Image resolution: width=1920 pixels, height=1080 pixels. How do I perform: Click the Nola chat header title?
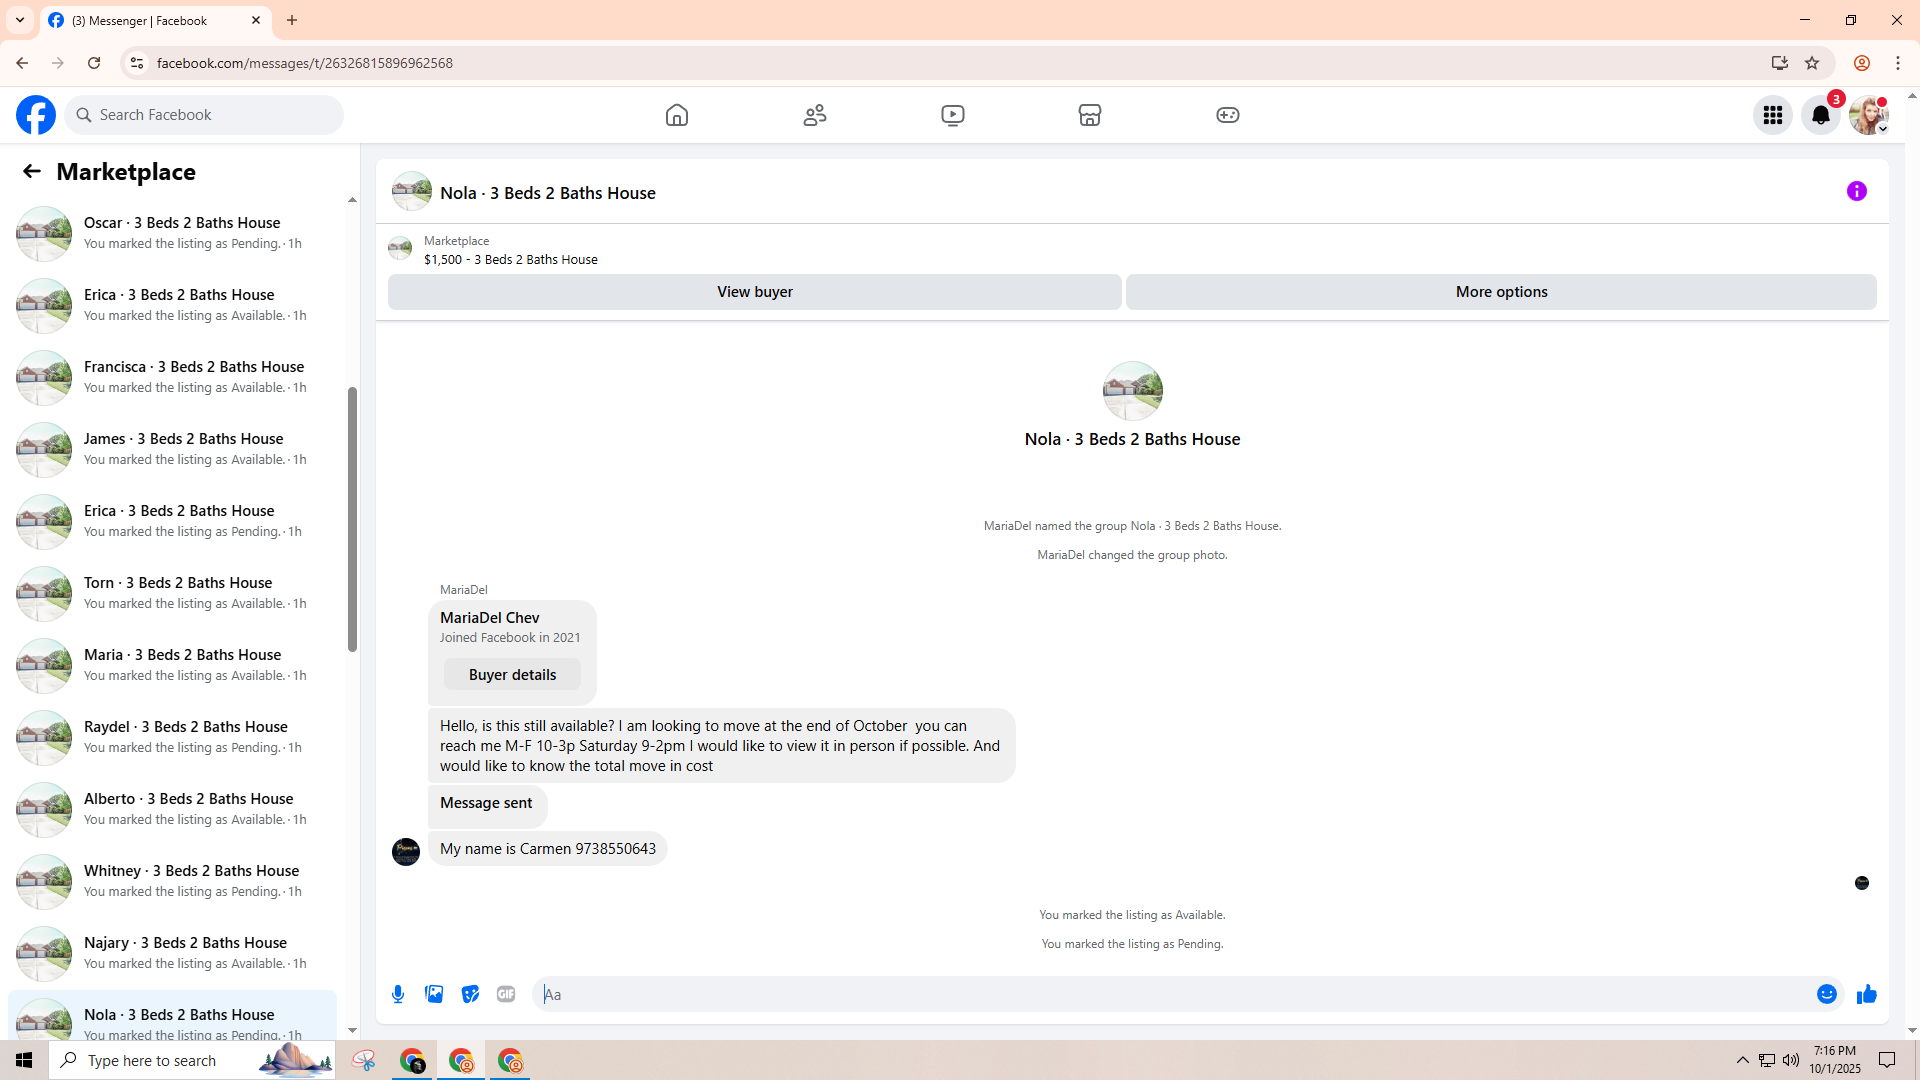pyautogui.click(x=547, y=193)
